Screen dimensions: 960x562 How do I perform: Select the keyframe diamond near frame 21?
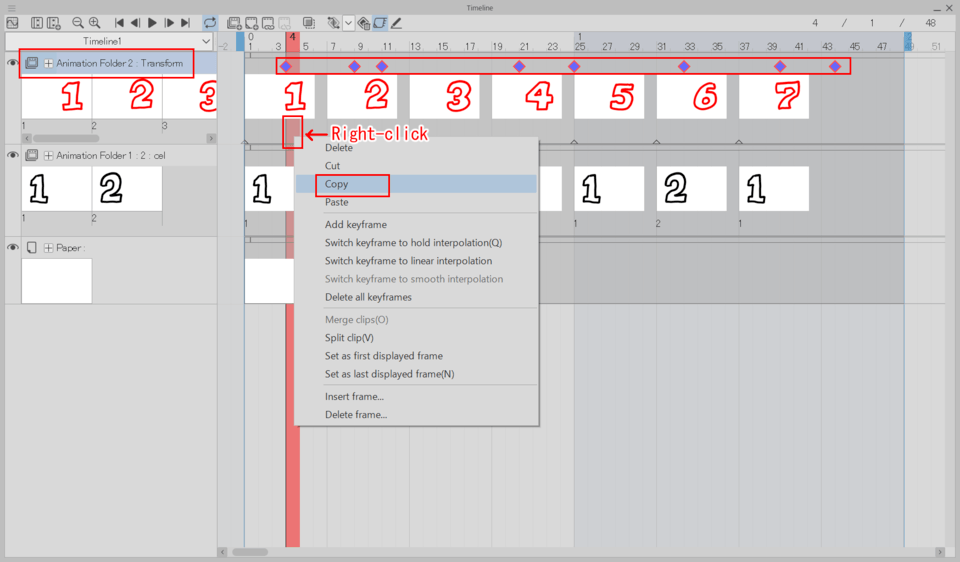[x=519, y=66]
